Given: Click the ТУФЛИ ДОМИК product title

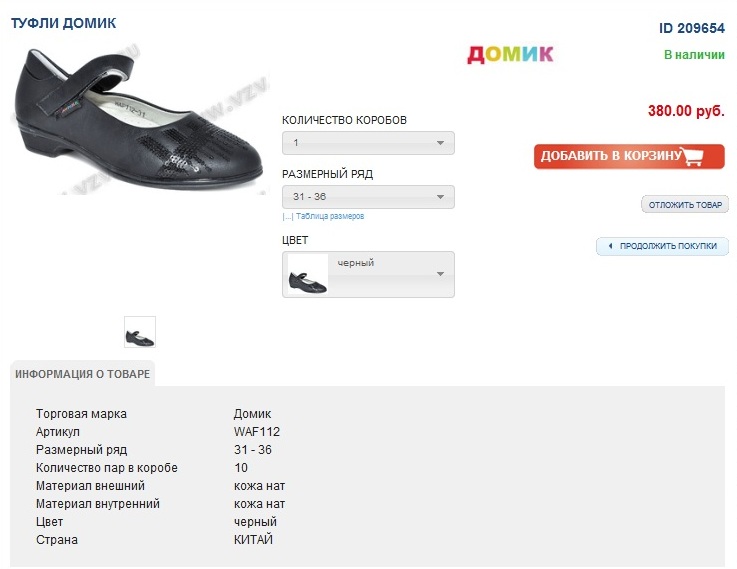Looking at the screenshot, I should [63, 23].
